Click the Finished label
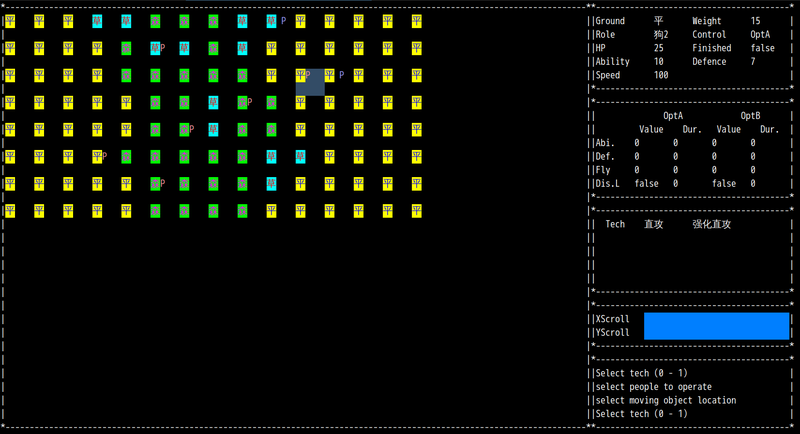This screenshot has width=800, height=434. tap(712, 48)
